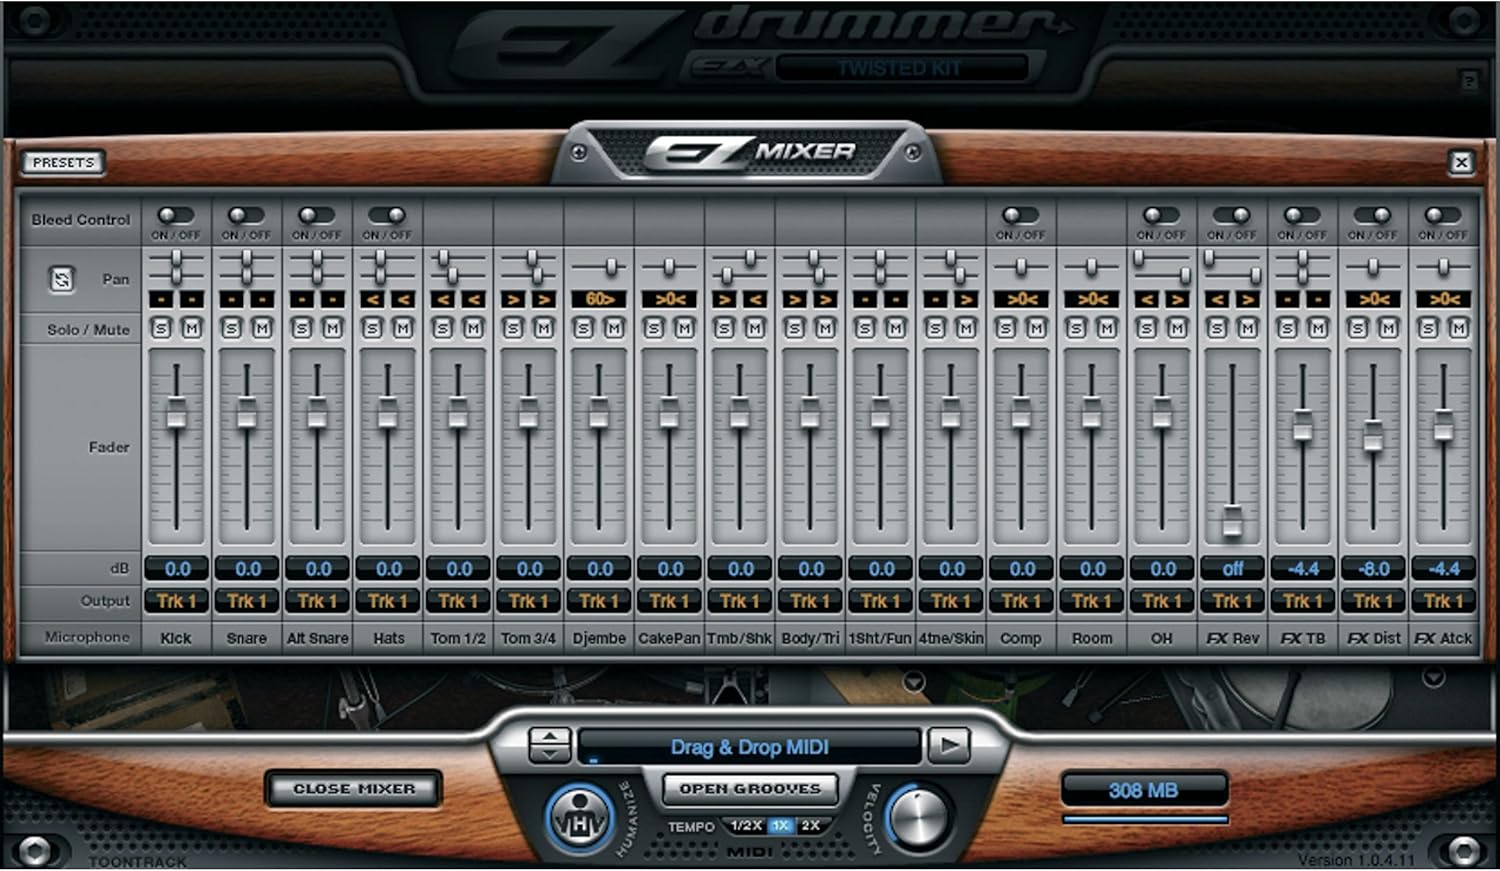Toggle bleed control for Kick

[176, 215]
